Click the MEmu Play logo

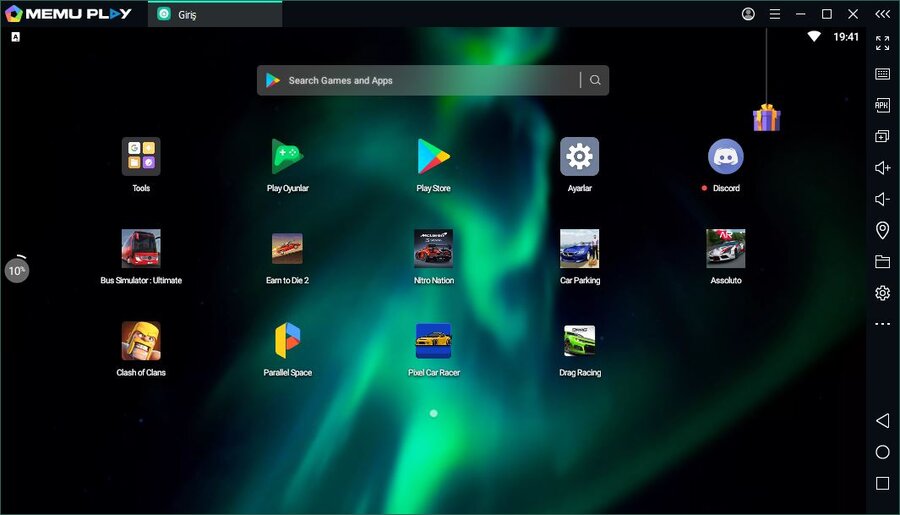pos(68,14)
